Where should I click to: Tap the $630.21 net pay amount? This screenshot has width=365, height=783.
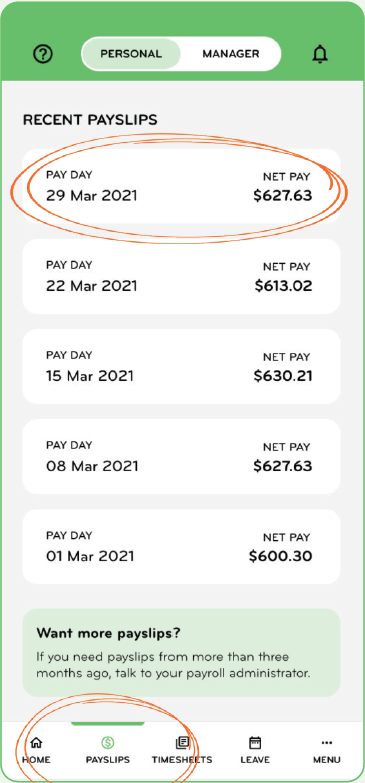(283, 376)
